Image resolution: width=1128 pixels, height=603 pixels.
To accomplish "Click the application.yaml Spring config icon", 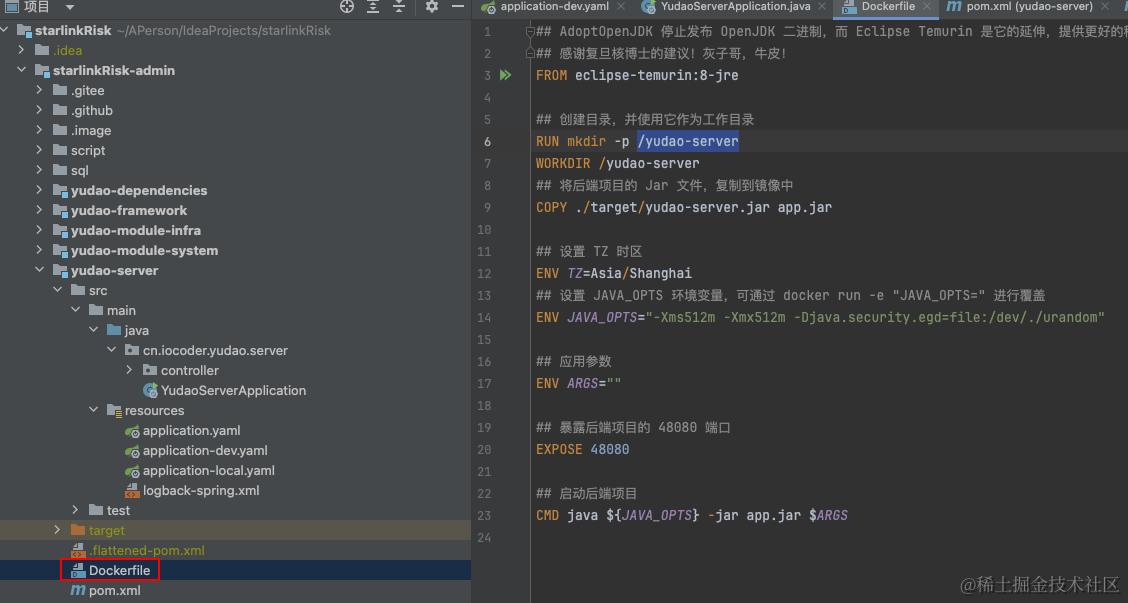I will (x=132, y=431).
